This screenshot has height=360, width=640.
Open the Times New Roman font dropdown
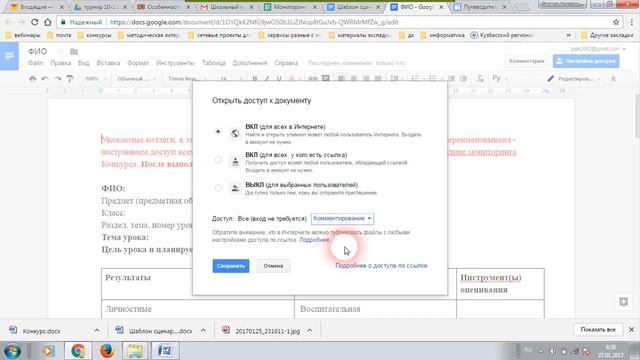[x=187, y=78]
